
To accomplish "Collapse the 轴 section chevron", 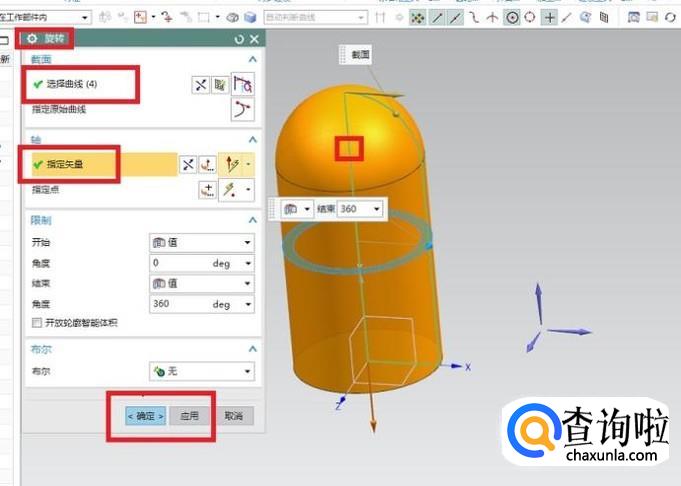I will click(x=252, y=139).
